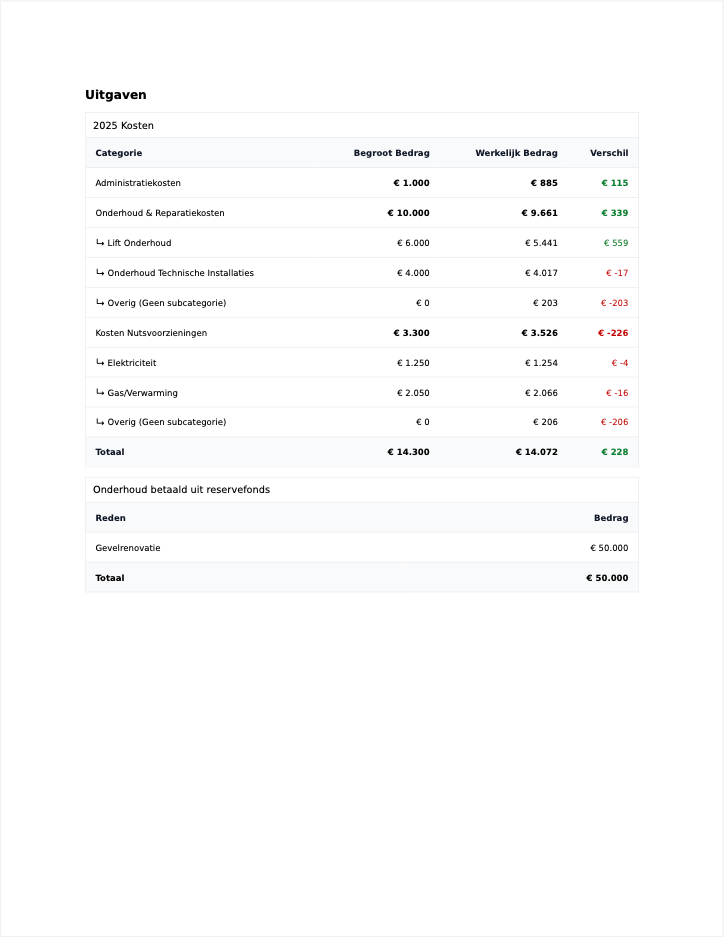The image size is (724, 937).
Task: Click the Uitgaven heading
Action: point(116,95)
